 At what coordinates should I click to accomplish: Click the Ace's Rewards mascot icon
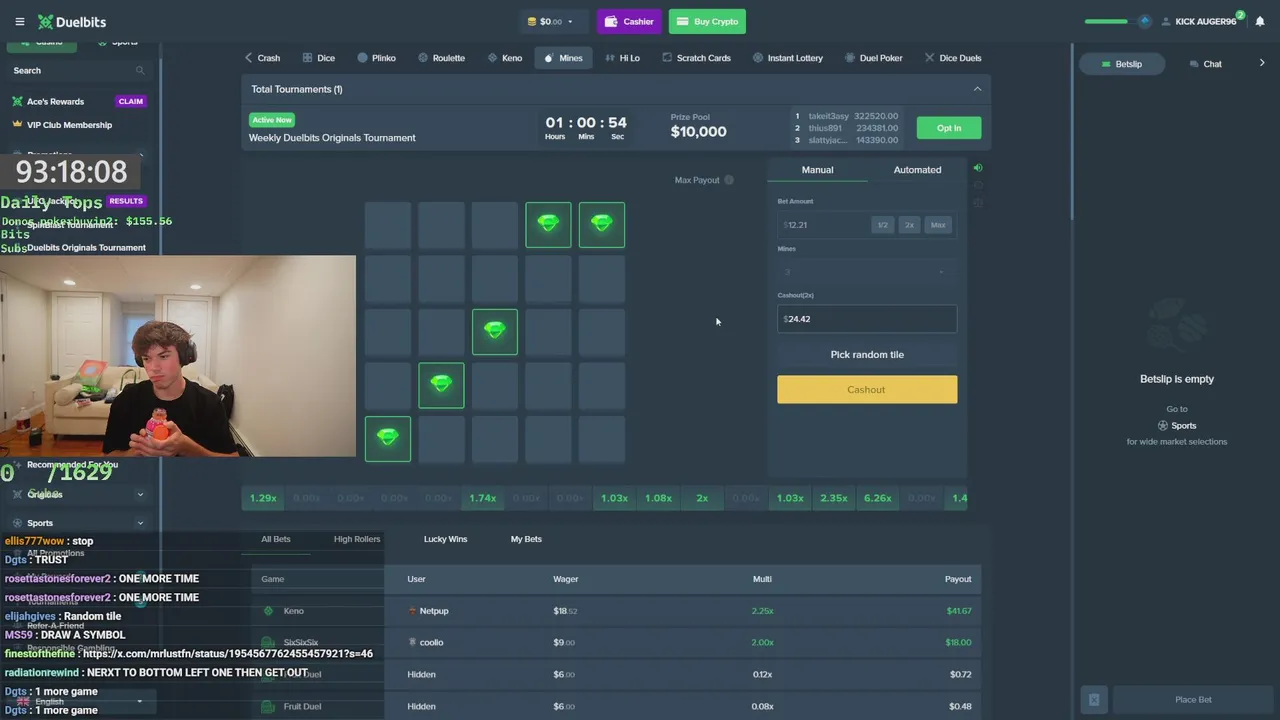pyautogui.click(x=17, y=101)
